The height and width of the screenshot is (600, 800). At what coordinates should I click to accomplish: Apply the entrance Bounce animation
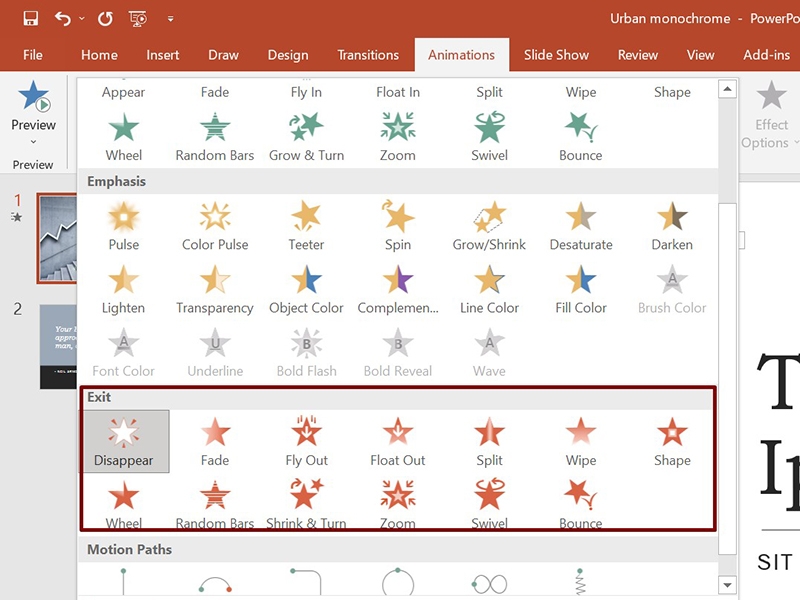point(581,137)
